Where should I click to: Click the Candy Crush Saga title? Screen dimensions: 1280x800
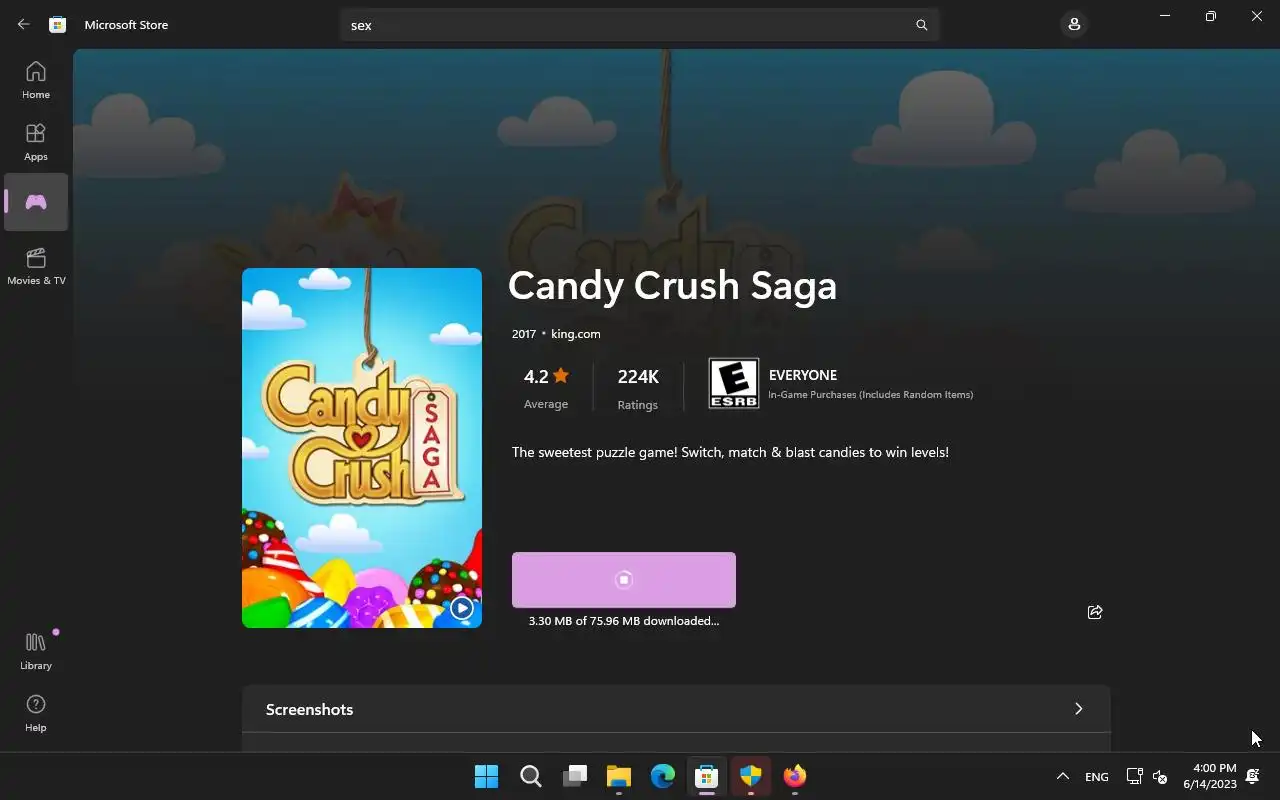[672, 286]
